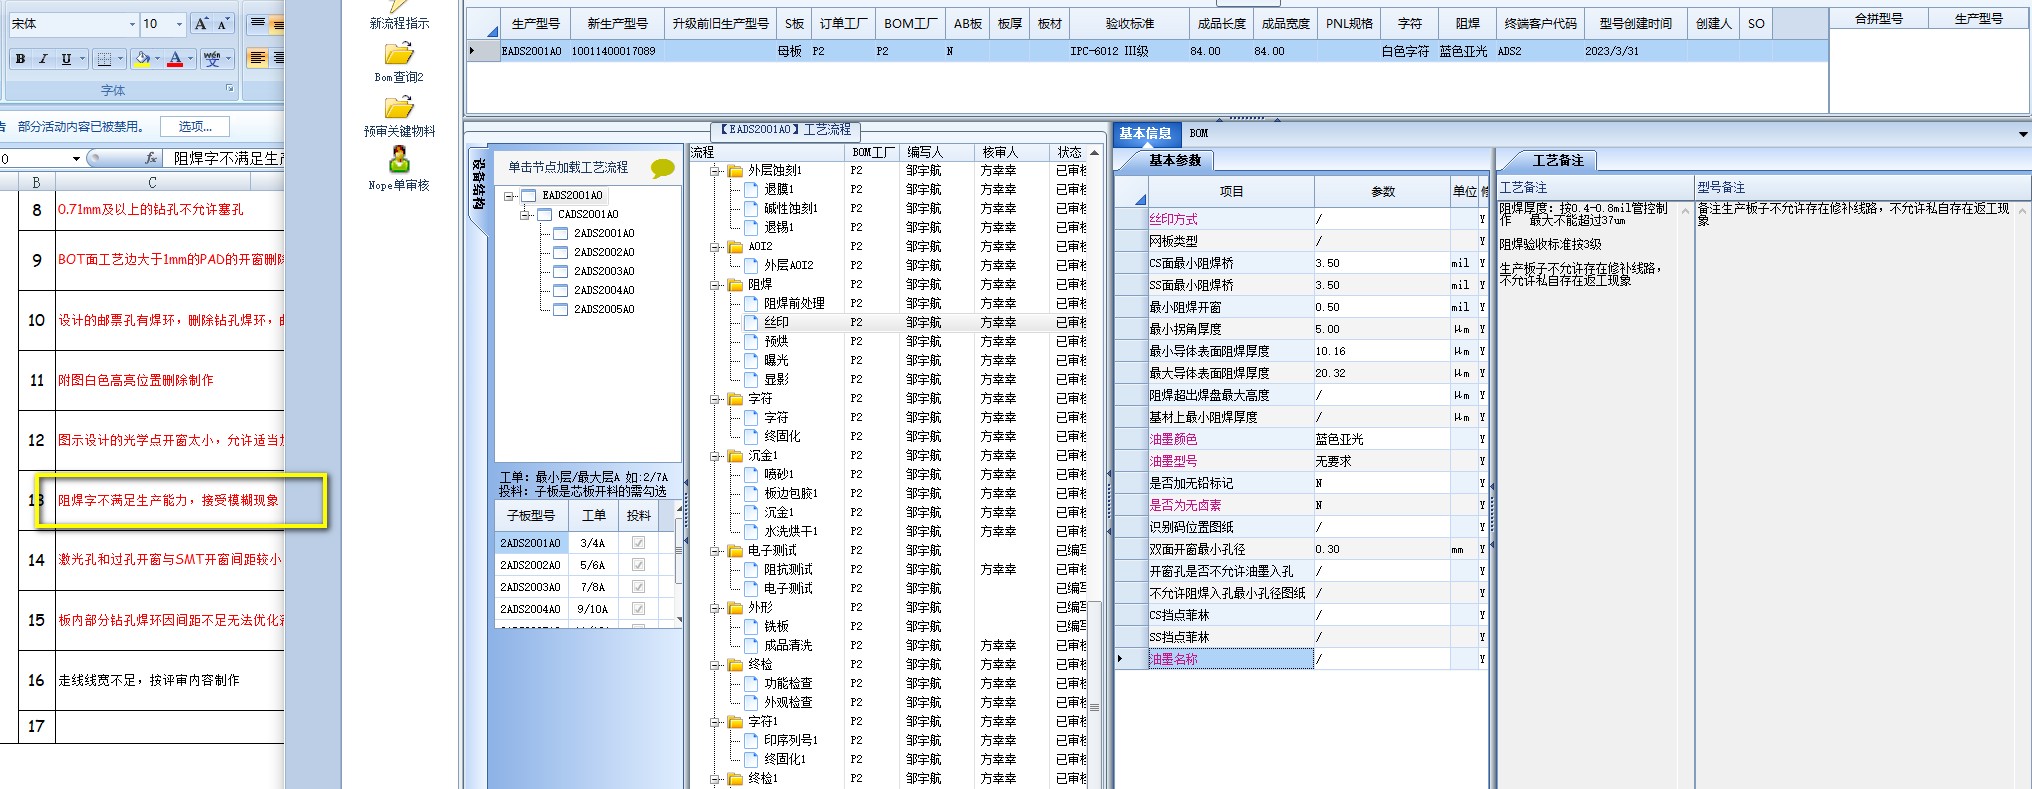This screenshot has height=789, width=2032.
Task: Open the Nope单审核 user icon
Action: pyautogui.click(x=399, y=160)
